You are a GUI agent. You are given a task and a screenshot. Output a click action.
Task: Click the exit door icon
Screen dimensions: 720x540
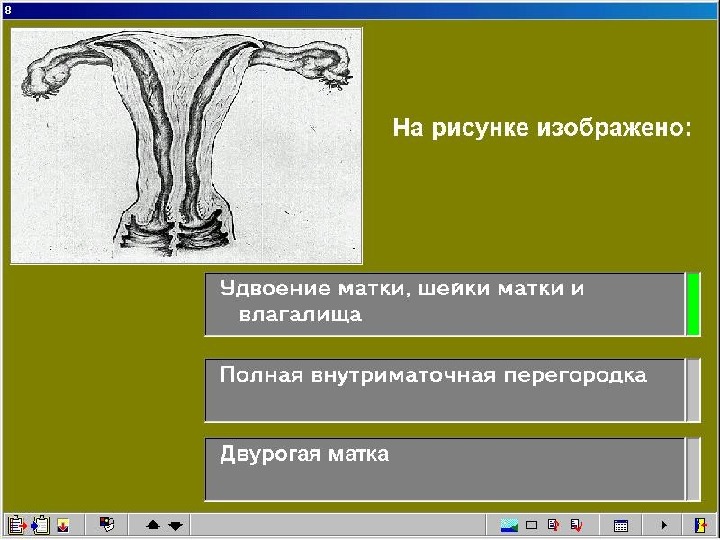701,525
